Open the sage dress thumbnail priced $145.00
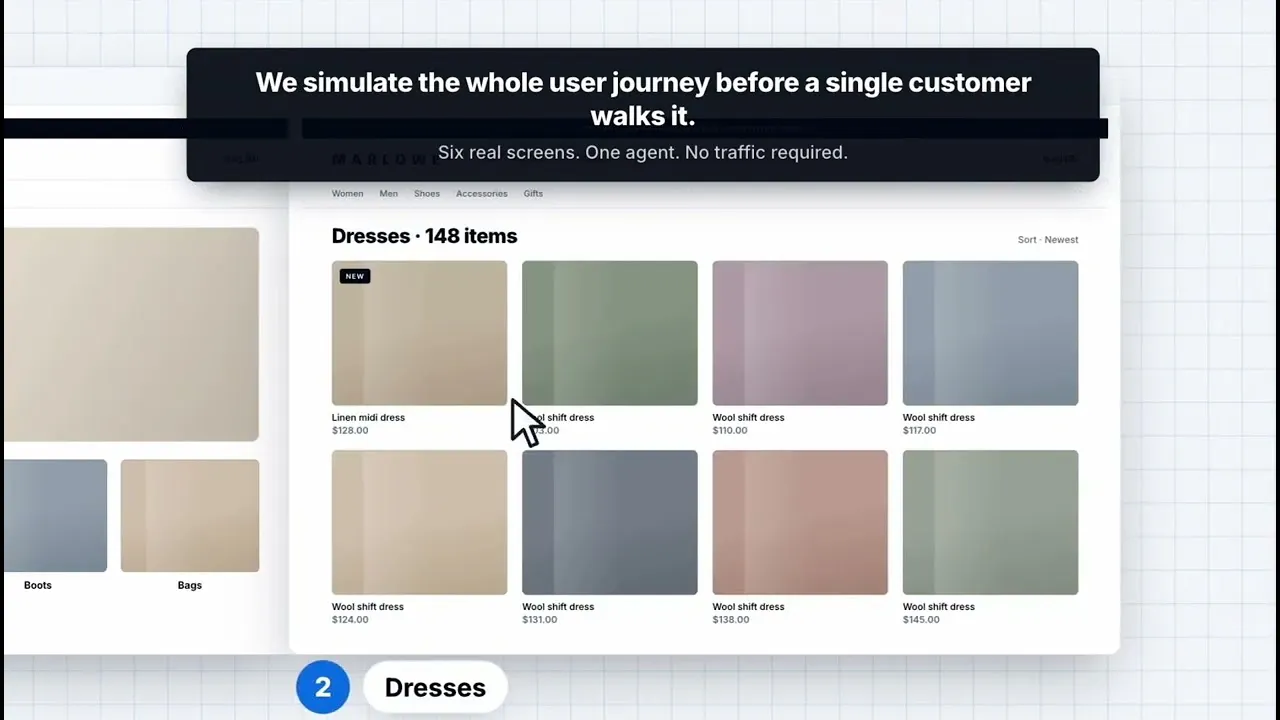 pyautogui.click(x=990, y=522)
